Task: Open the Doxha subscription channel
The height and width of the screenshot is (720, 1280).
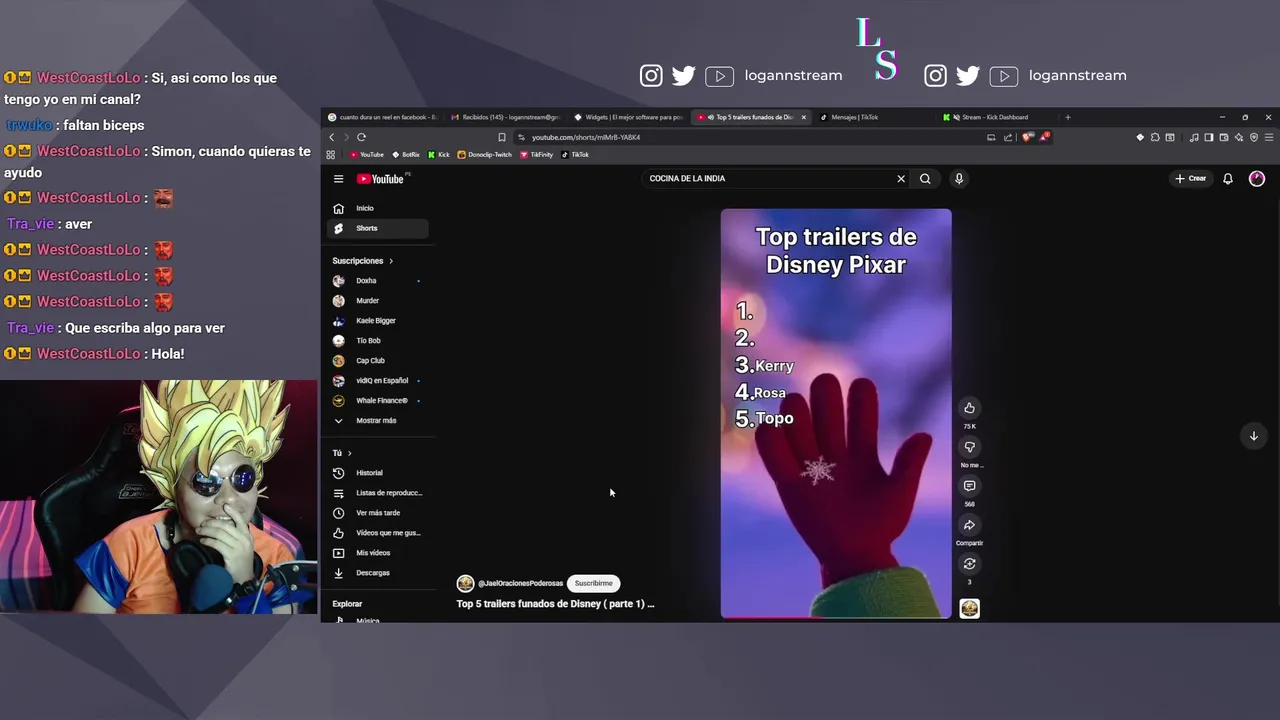Action: [379, 281]
